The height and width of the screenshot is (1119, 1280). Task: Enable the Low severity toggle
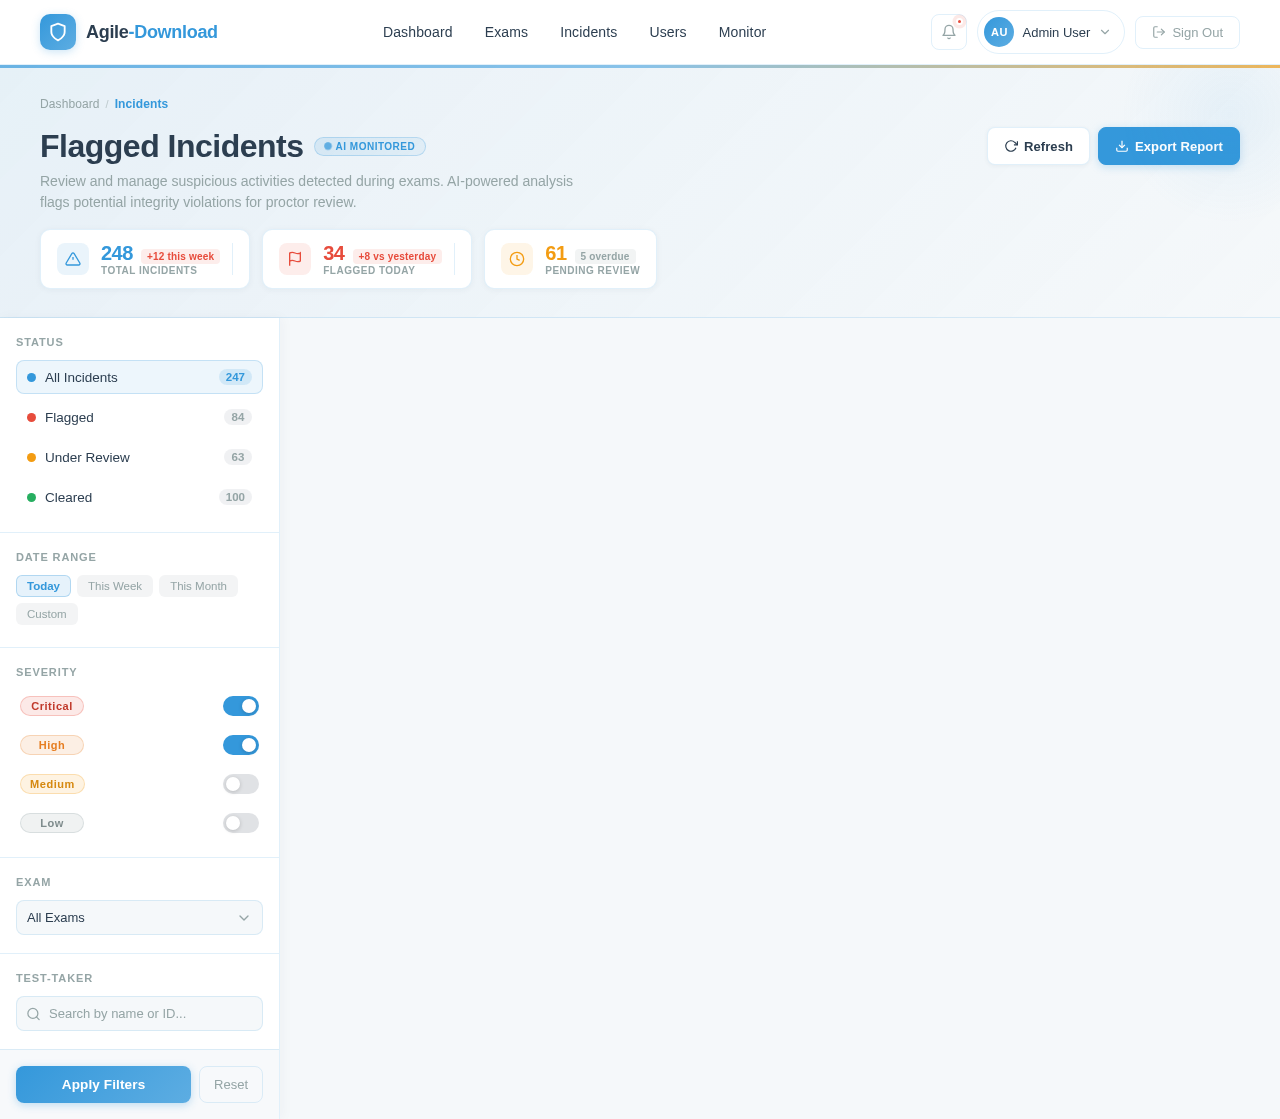(x=241, y=823)
